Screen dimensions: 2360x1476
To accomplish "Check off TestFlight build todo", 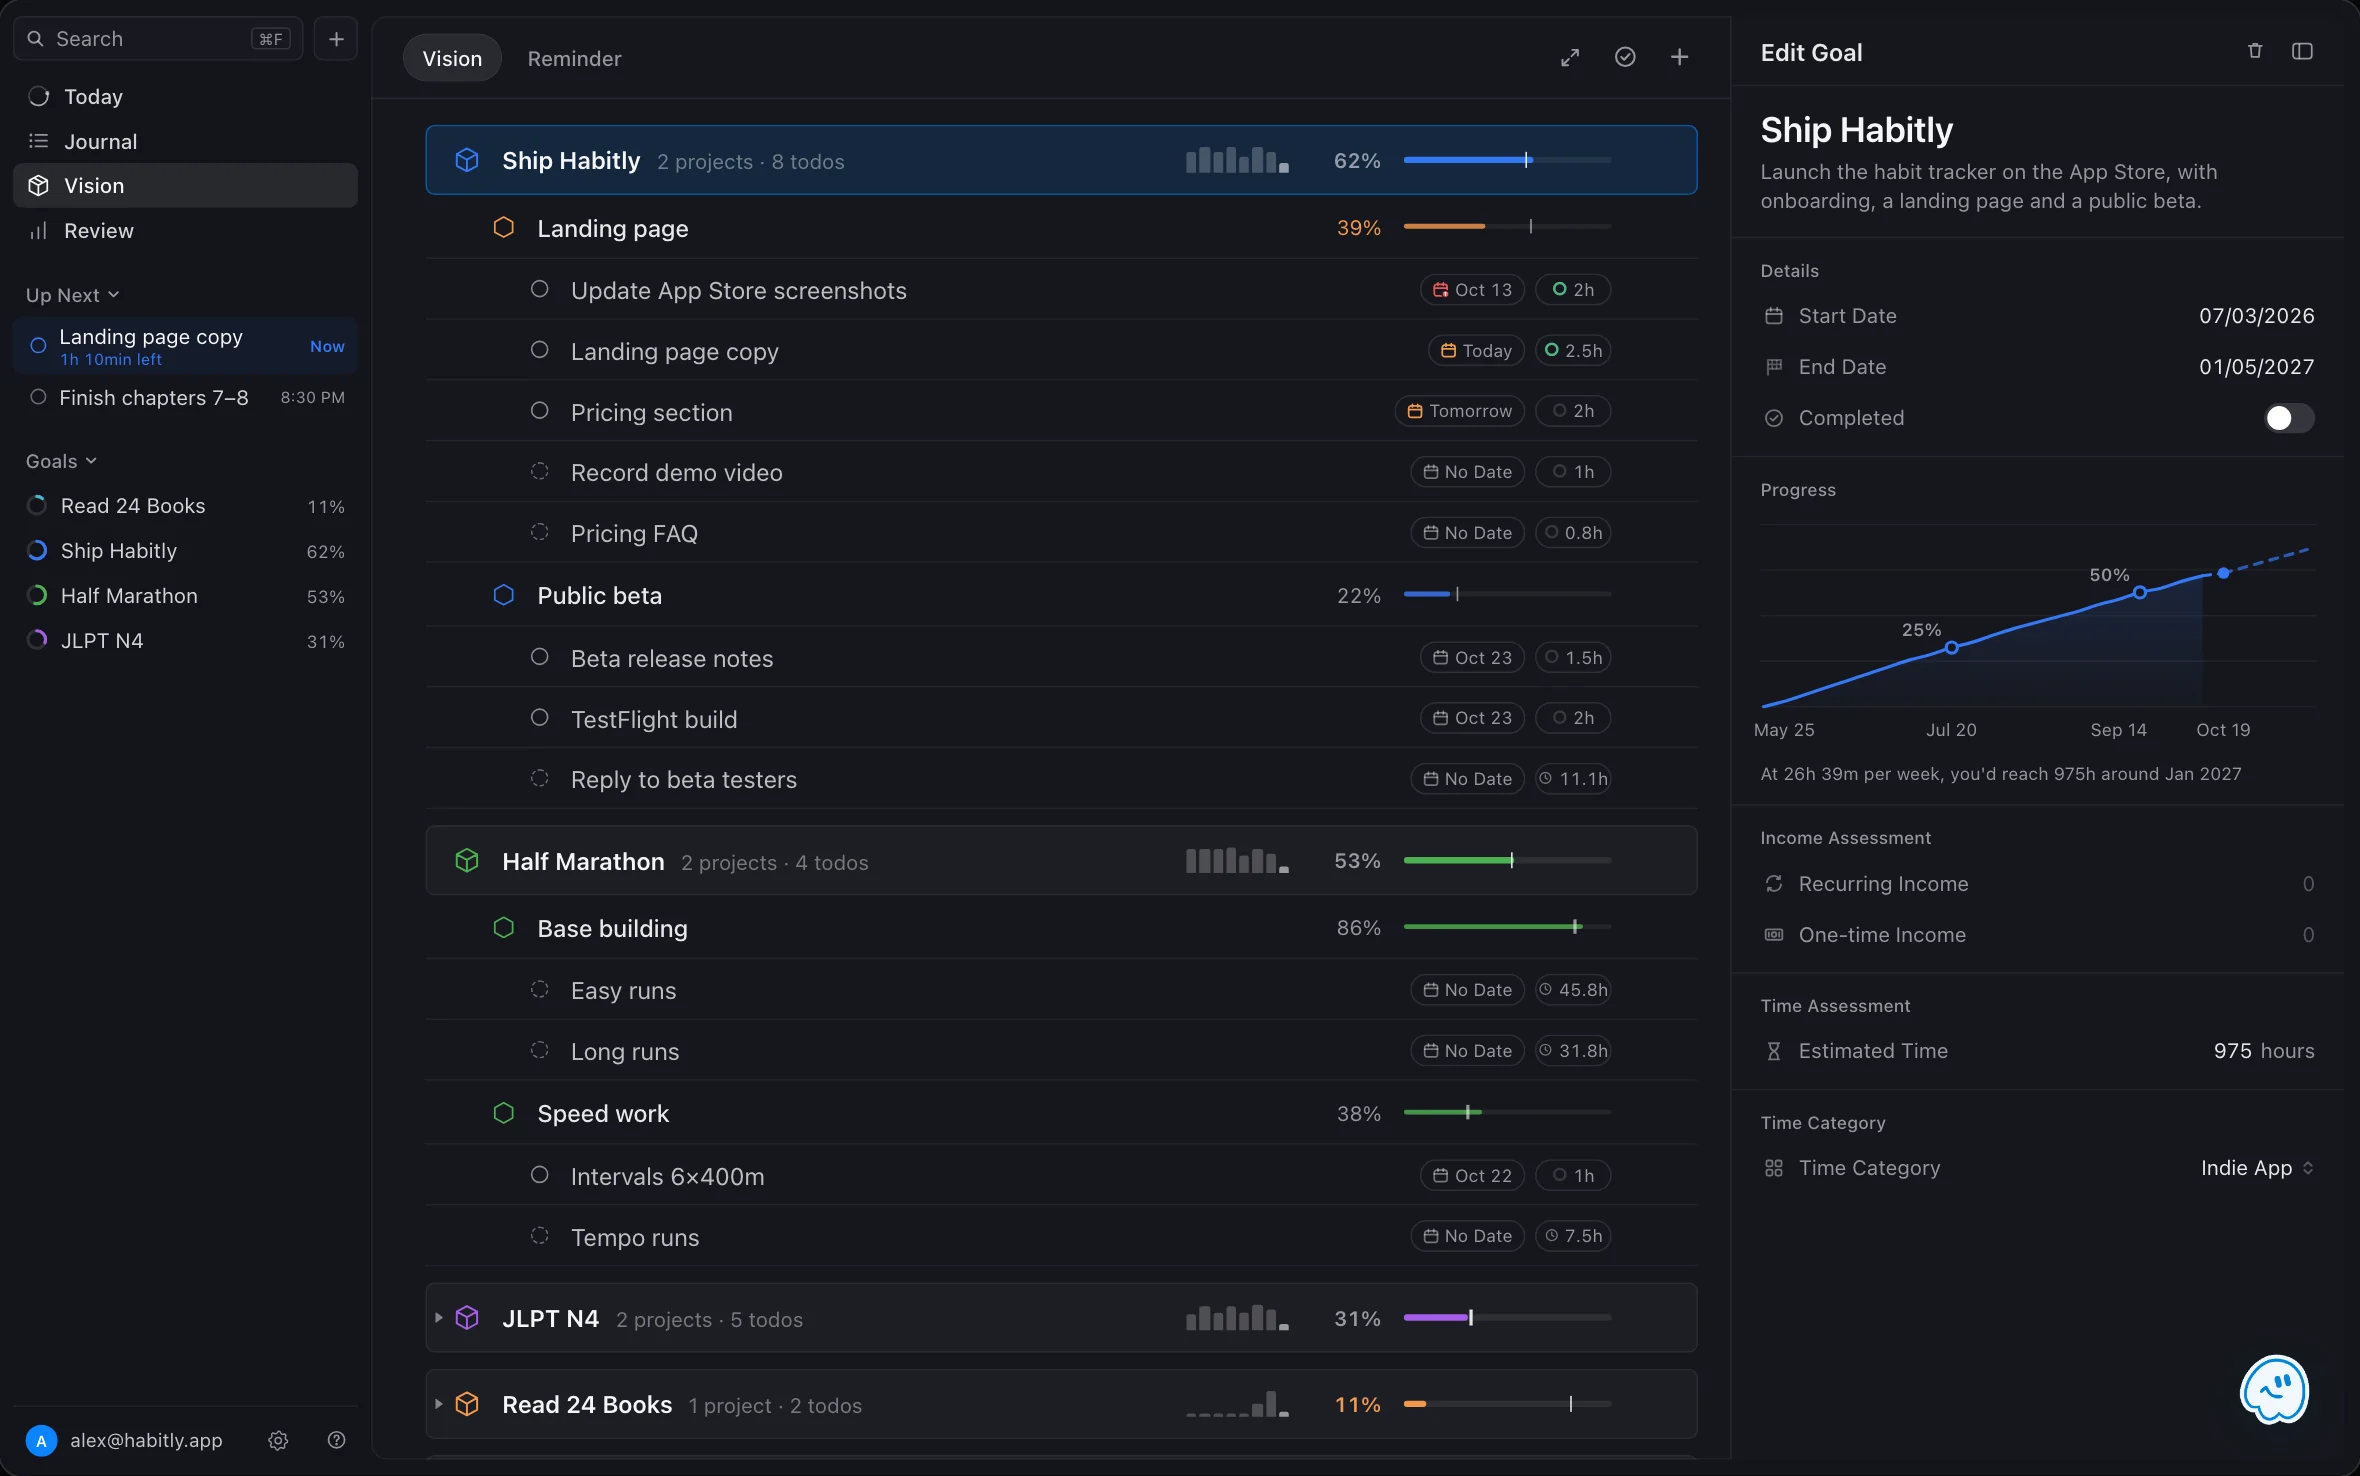I will [x=540, y=718].
